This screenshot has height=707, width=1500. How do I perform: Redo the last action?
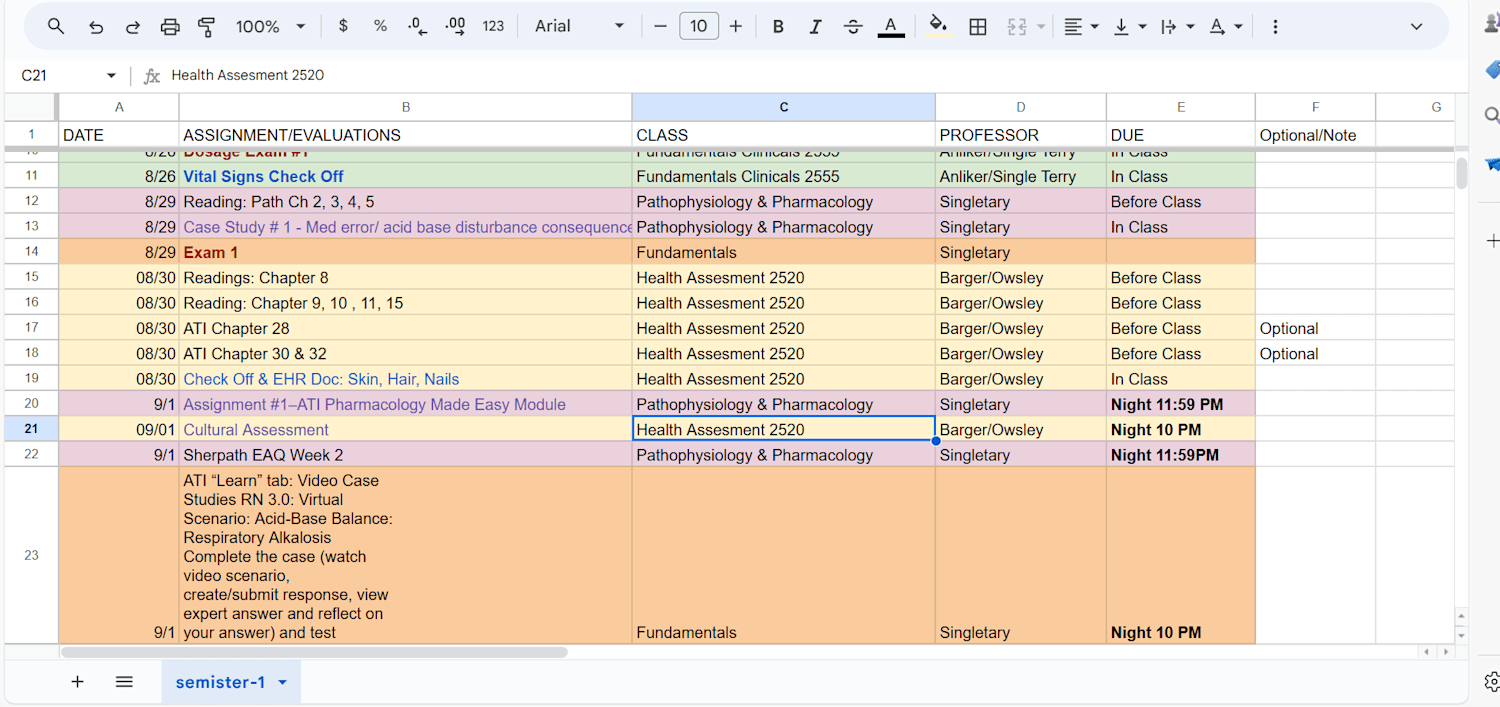pyautogui.click(x=133, y=27)
